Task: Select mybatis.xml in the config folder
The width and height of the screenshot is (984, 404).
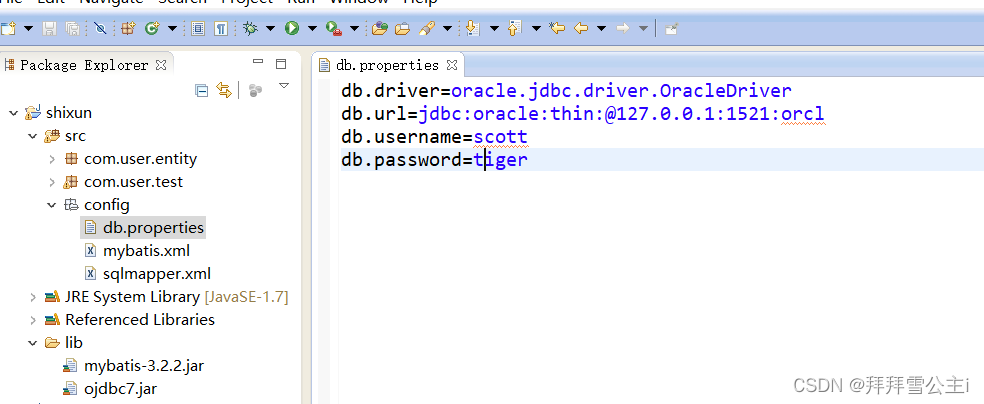Action: coord(146,251)
